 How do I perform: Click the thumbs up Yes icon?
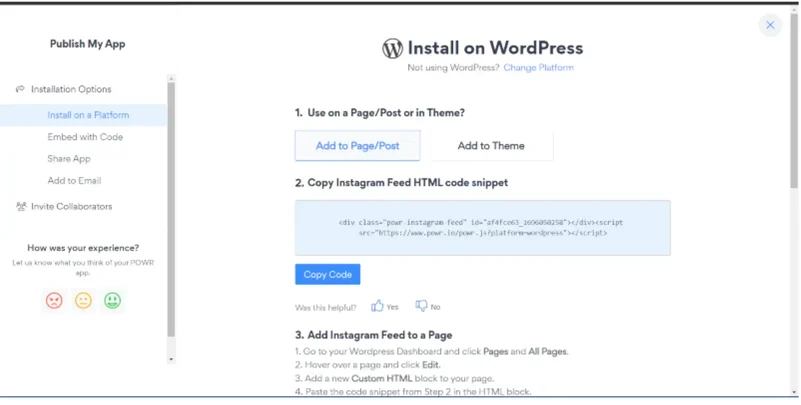tap(377, 306)
